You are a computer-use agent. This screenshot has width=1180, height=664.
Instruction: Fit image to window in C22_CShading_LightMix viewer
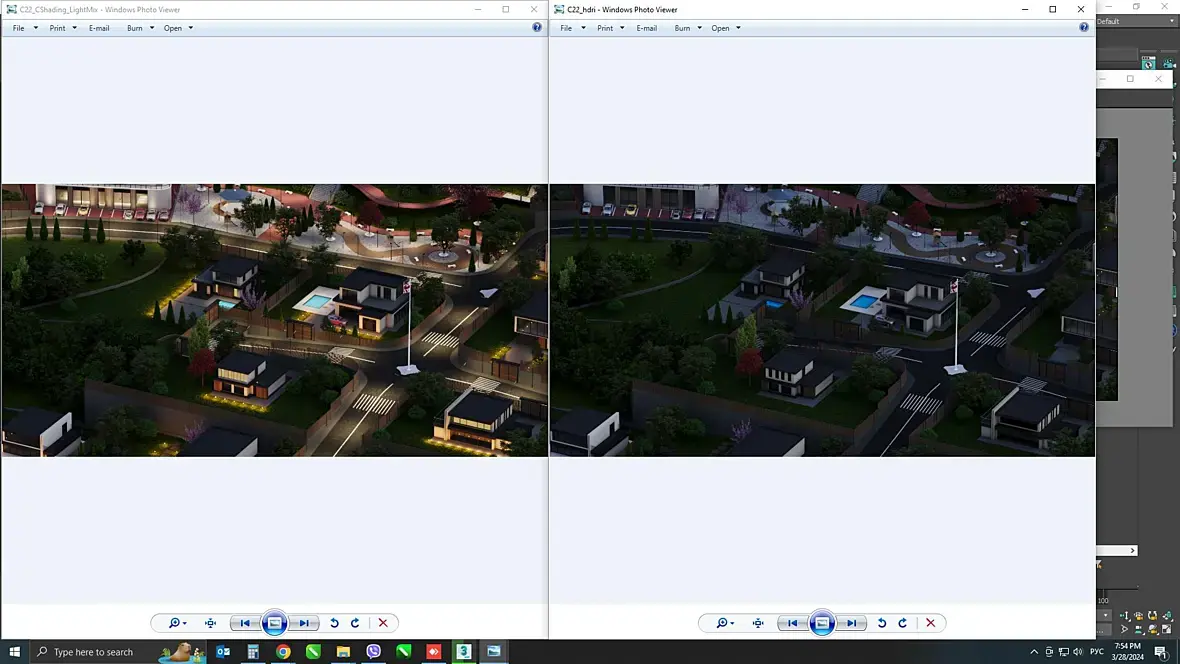click(211, 623)
